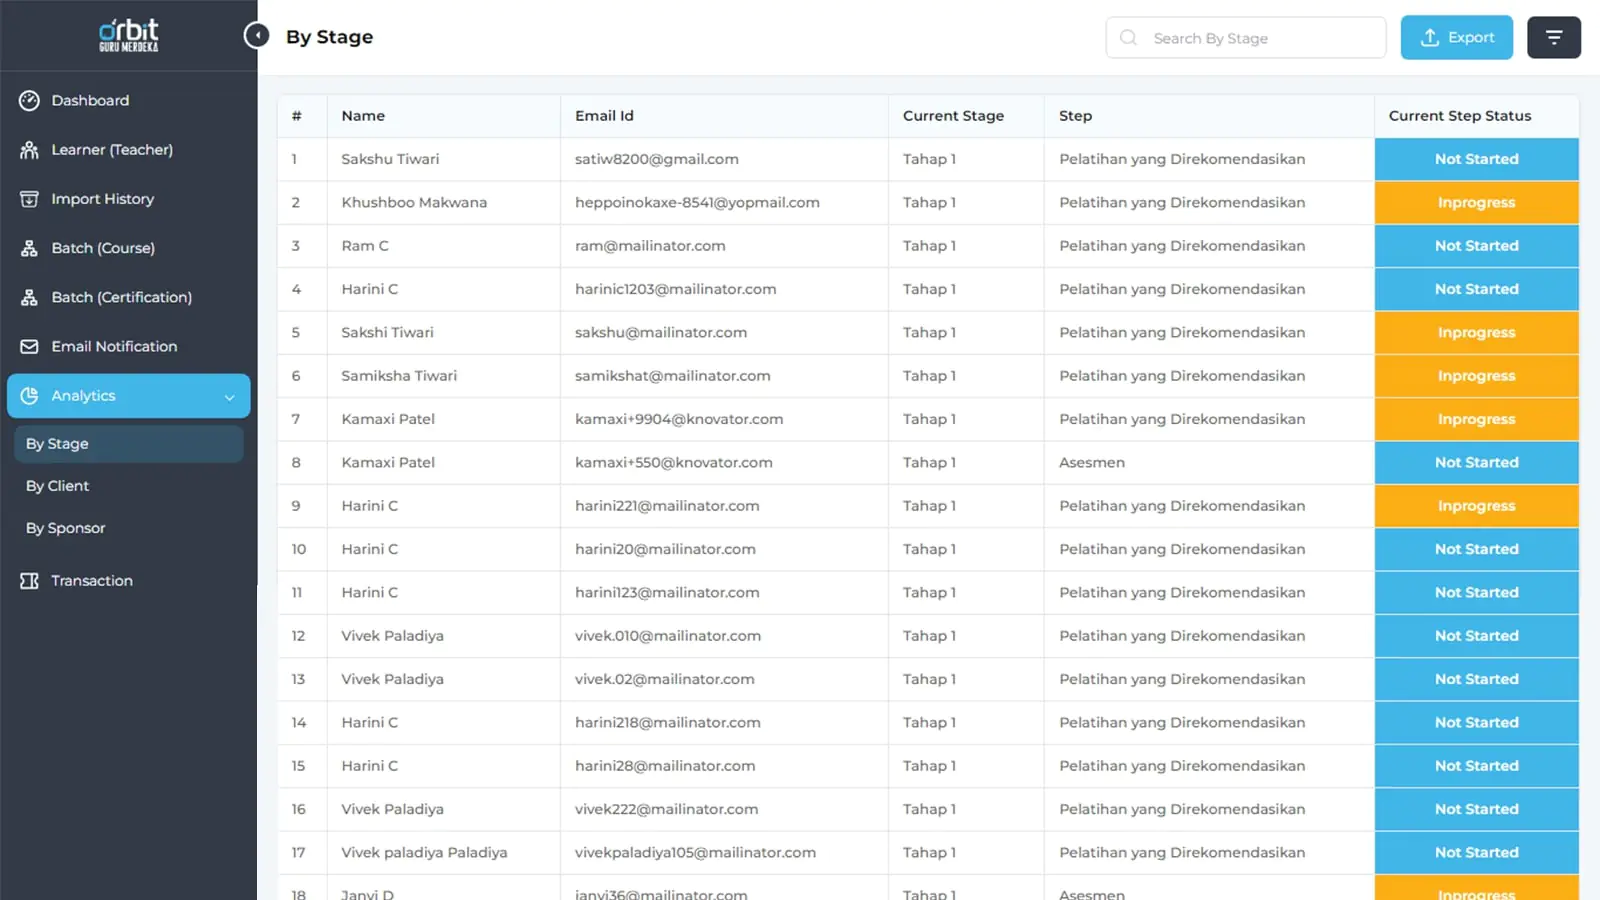Click email samikshat@mailinator.com
Screen dimensions: 1600x900
(672, 376)
